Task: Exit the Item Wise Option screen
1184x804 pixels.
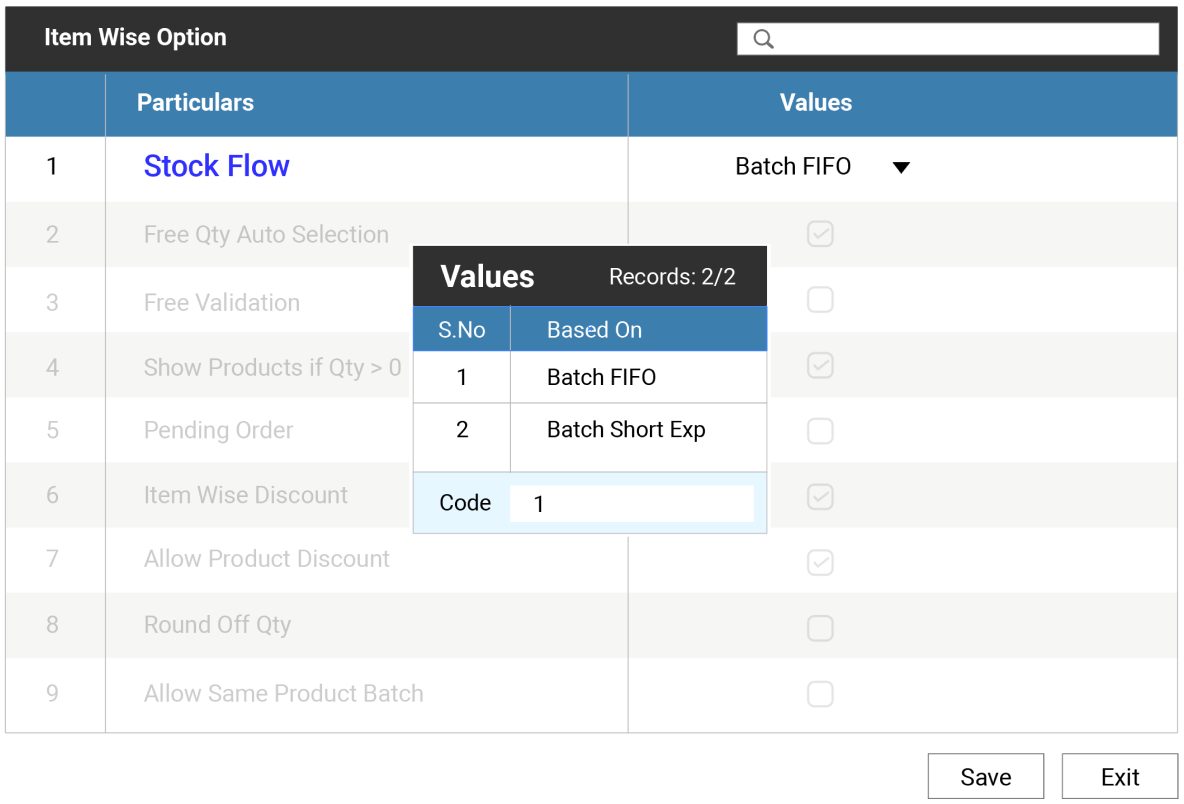Action: 1118,777
